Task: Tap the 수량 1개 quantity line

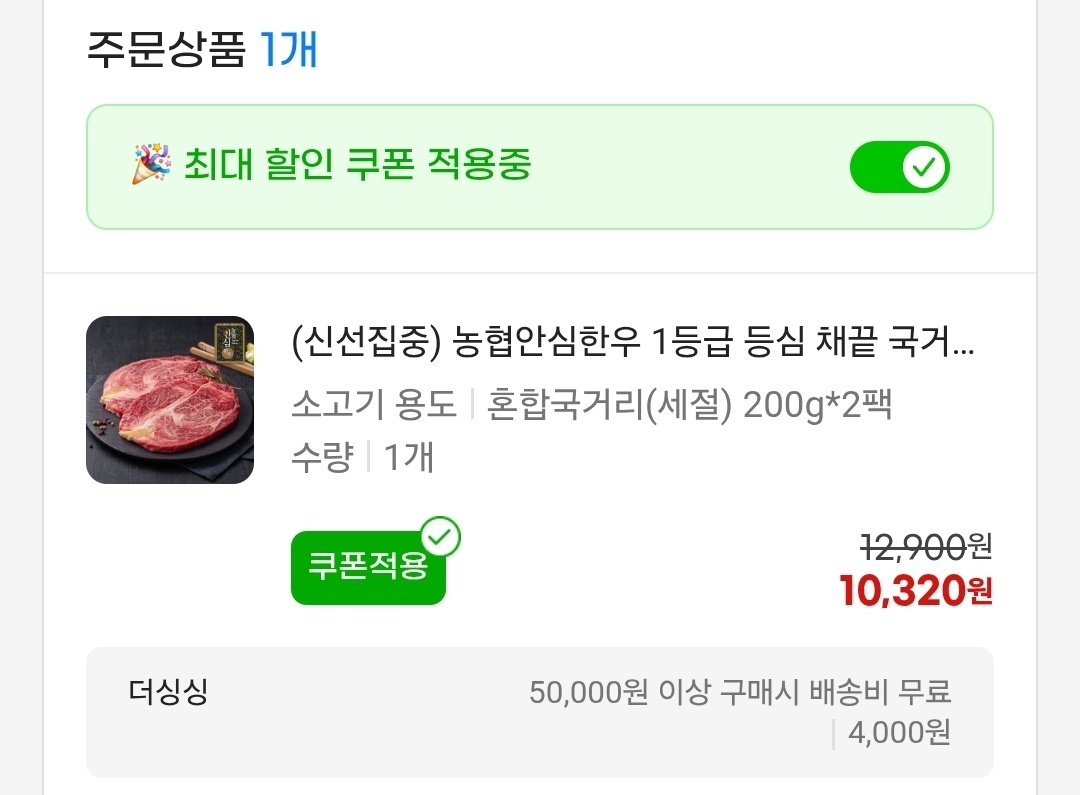Action: [362, 458]
